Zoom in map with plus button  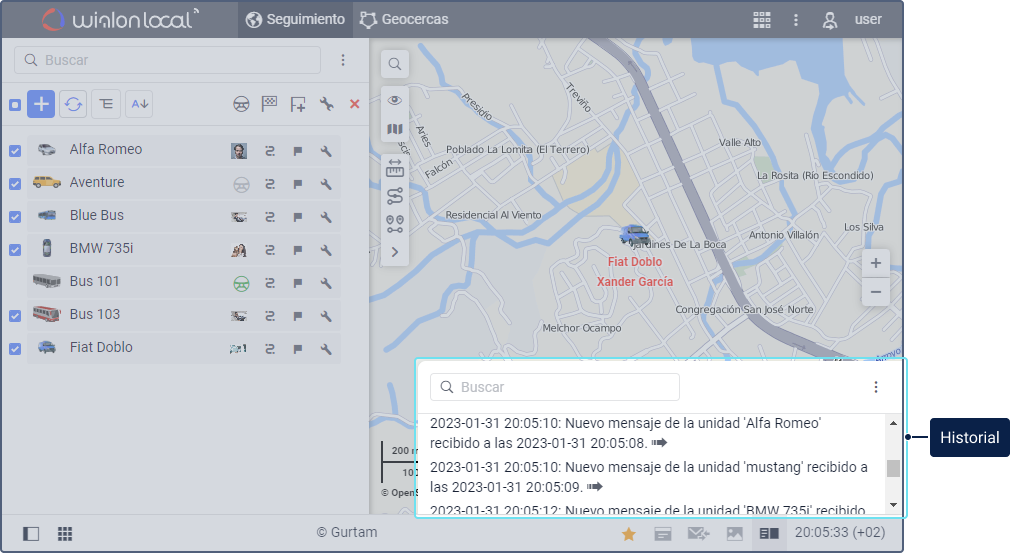876,263
